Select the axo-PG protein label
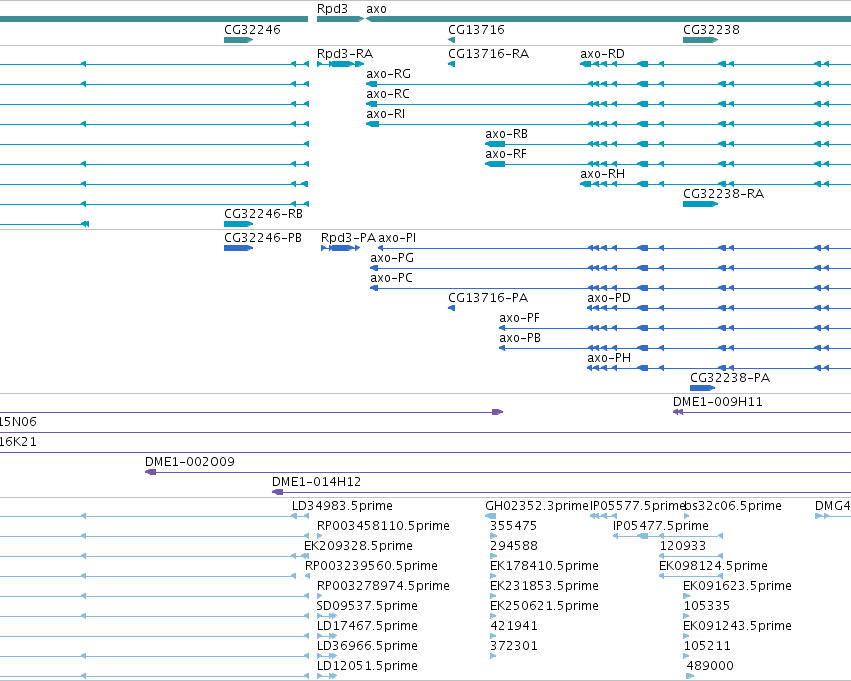The width and height of the screenshot is (851, 681). coord(392,258)
